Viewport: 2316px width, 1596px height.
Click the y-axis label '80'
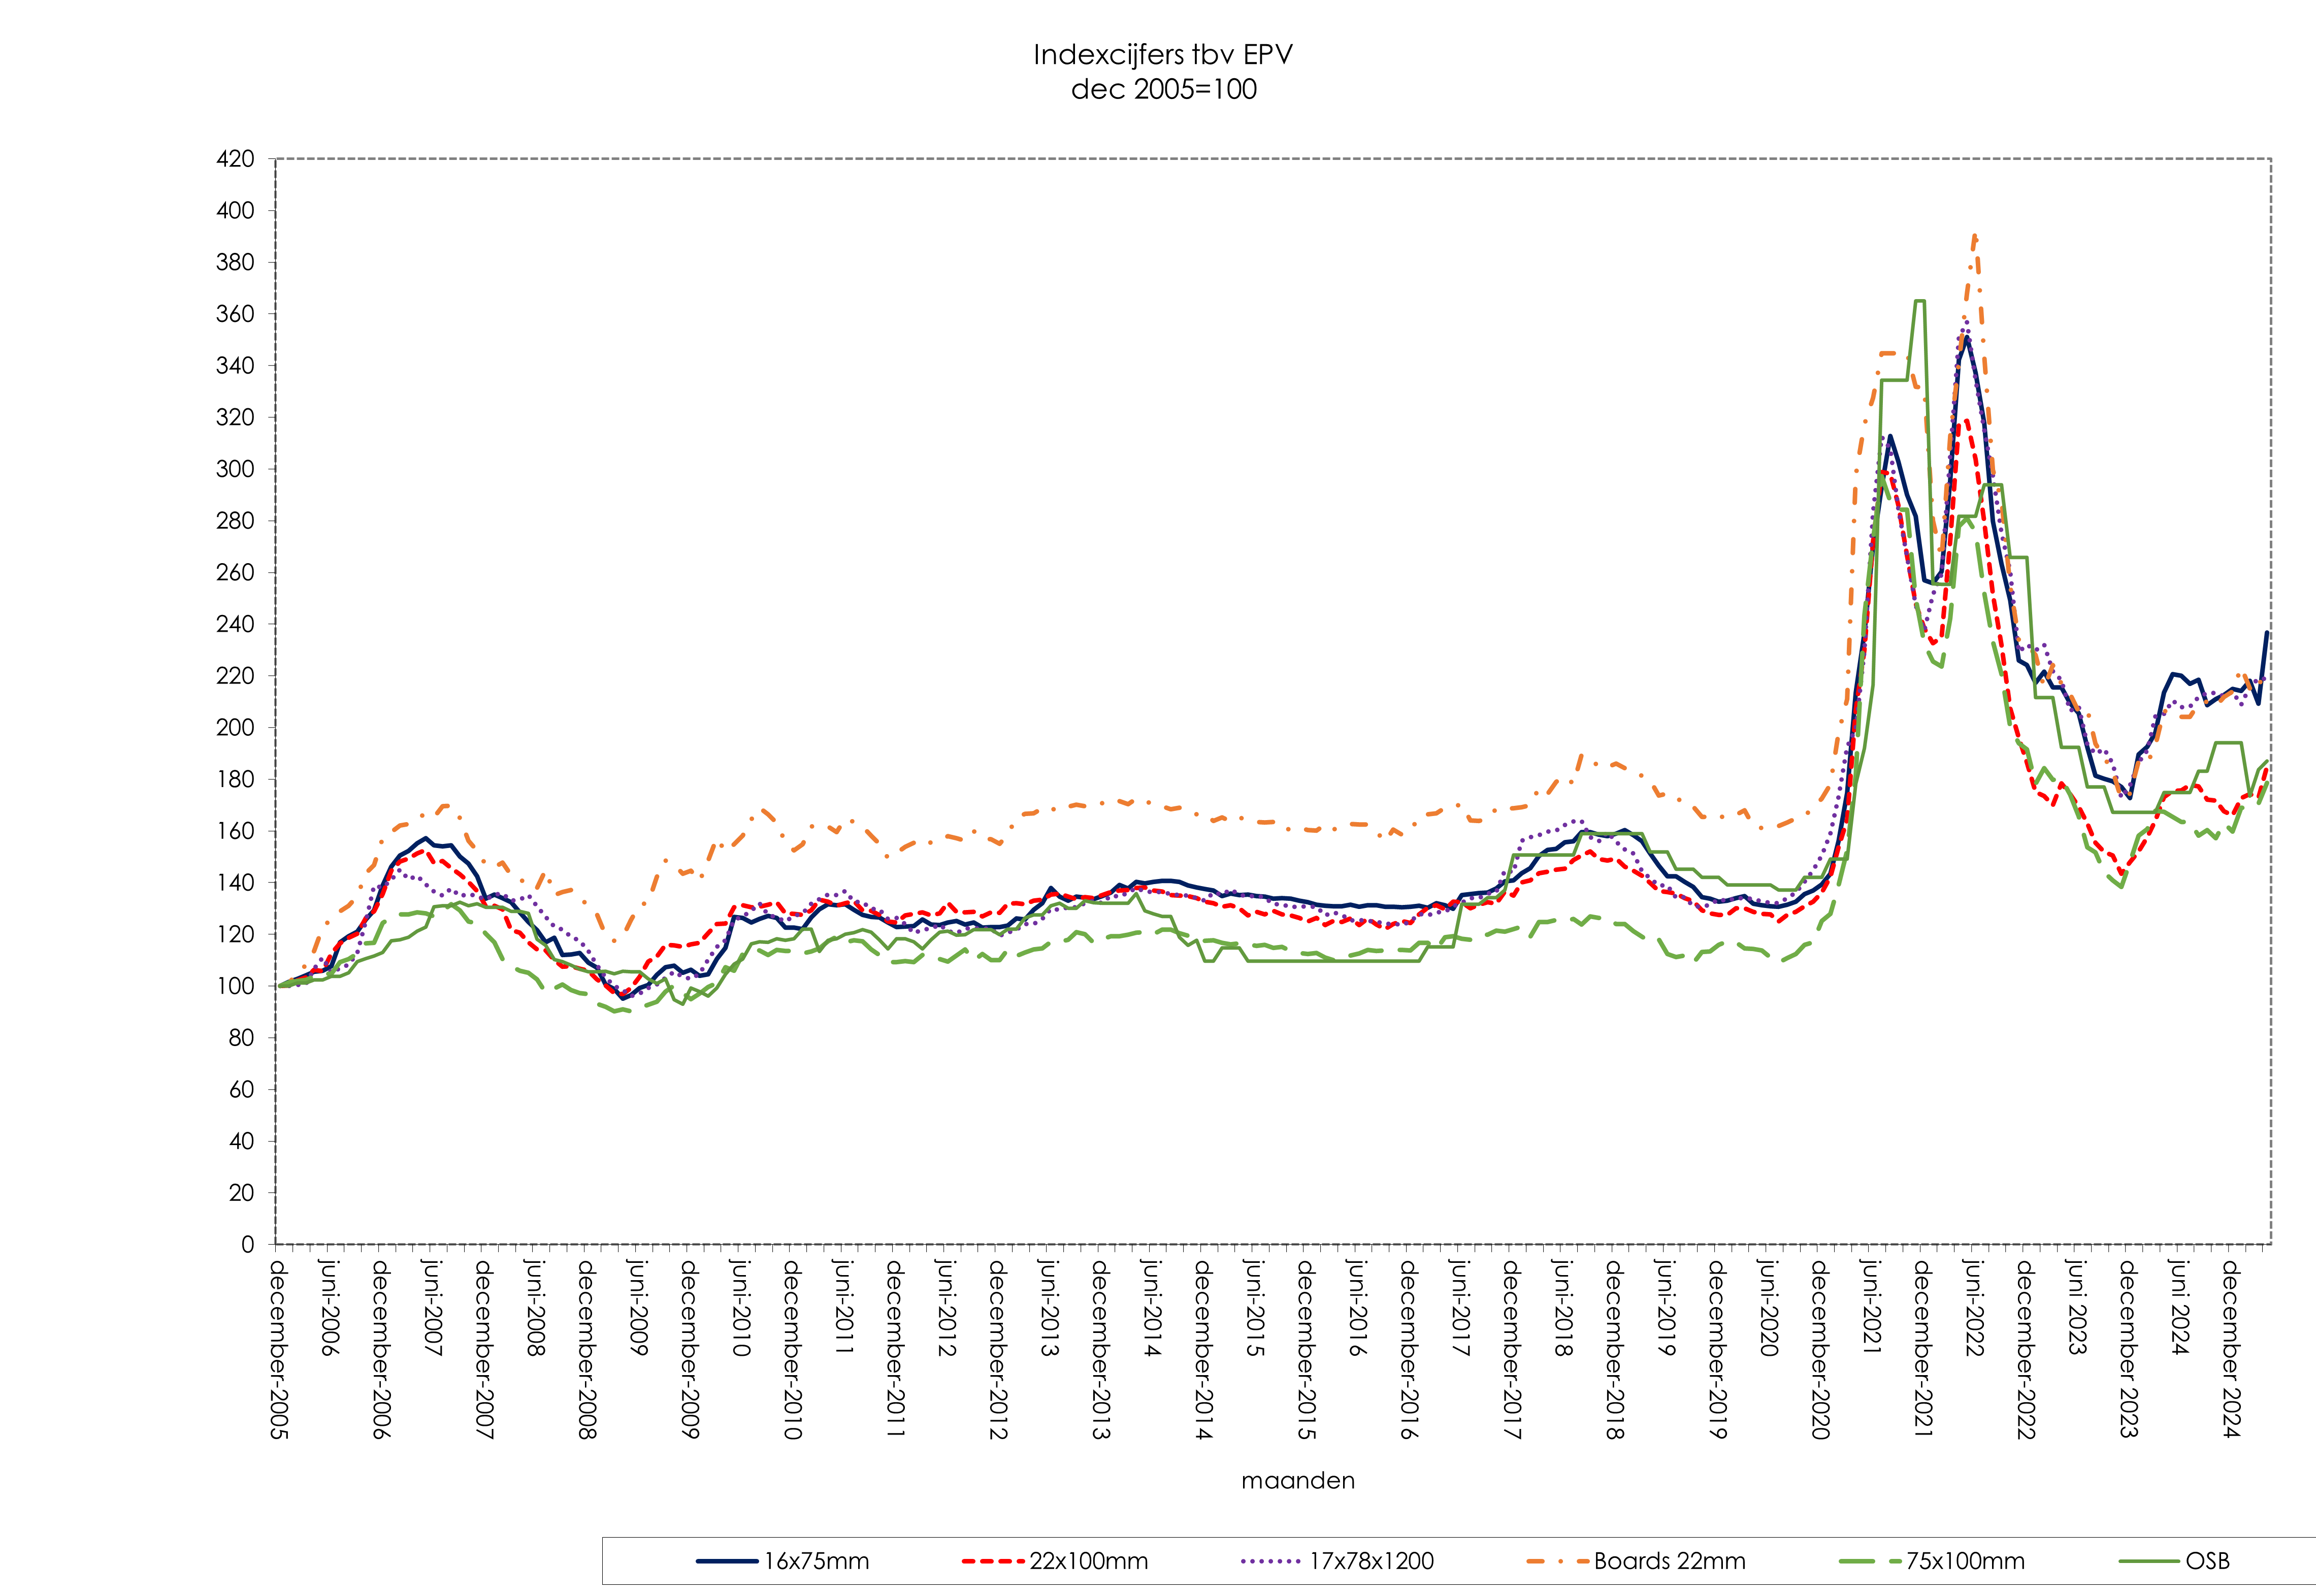tap(242, 1038)
